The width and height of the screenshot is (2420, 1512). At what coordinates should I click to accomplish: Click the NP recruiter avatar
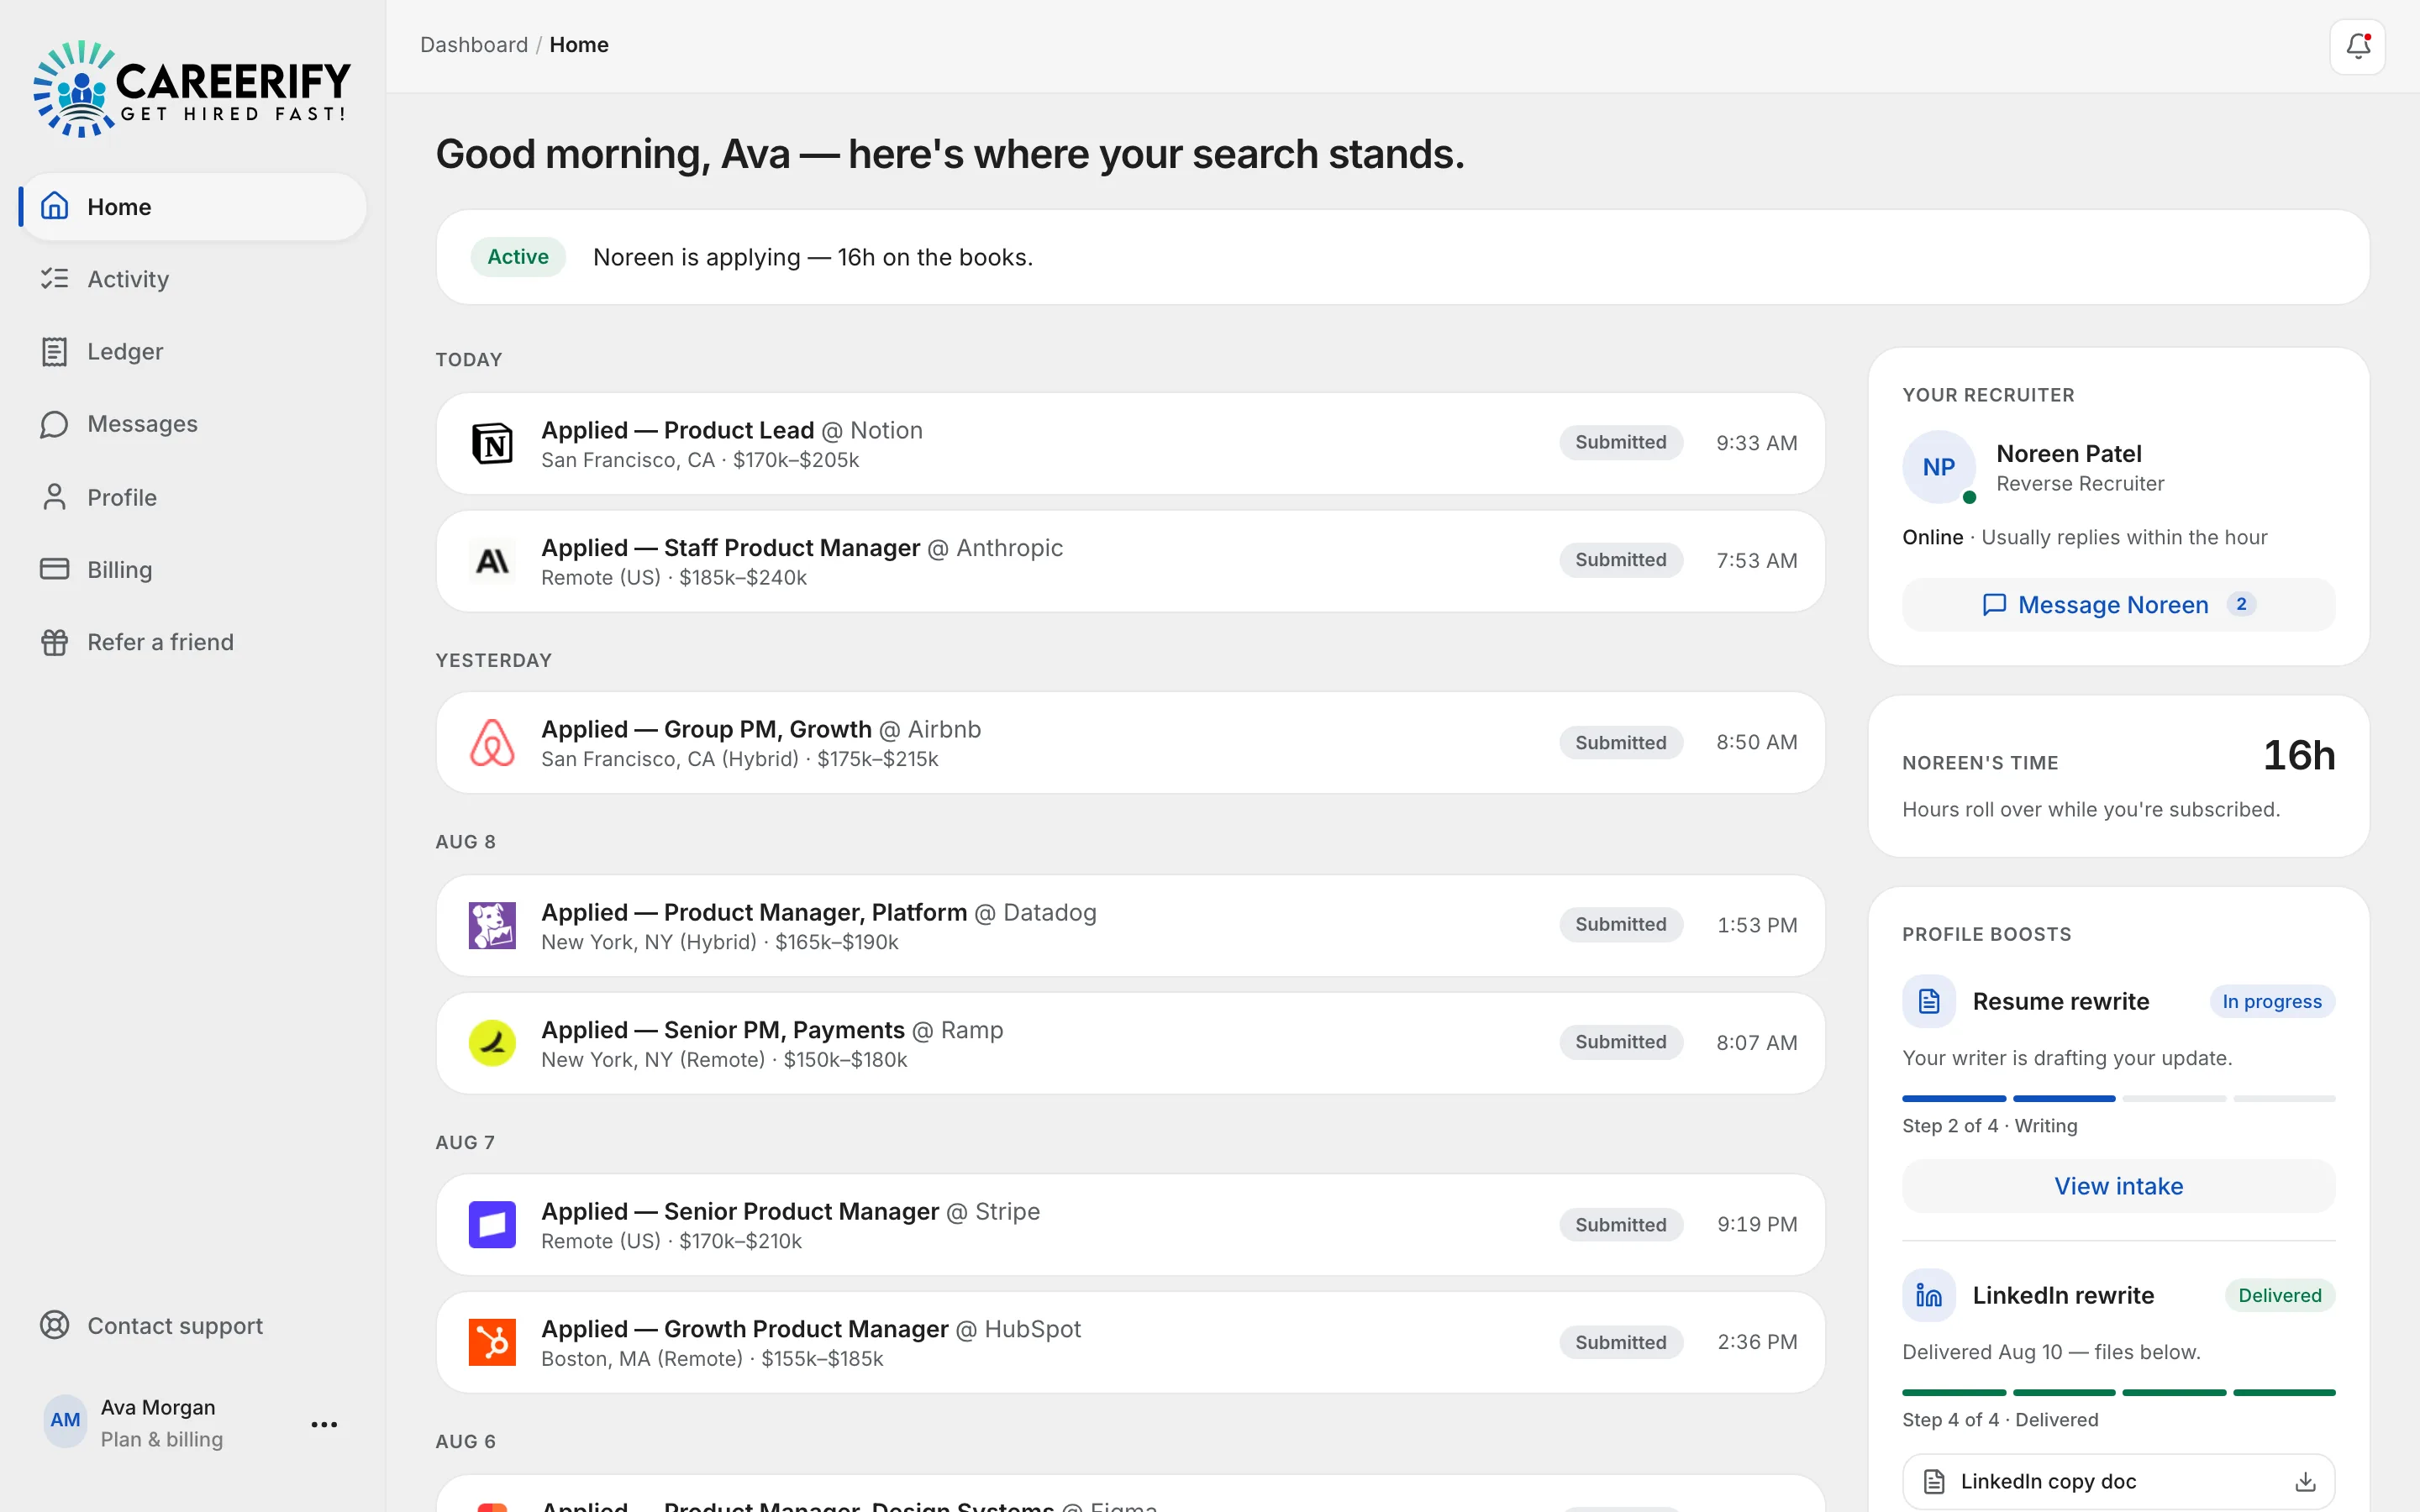[1938, 467]
